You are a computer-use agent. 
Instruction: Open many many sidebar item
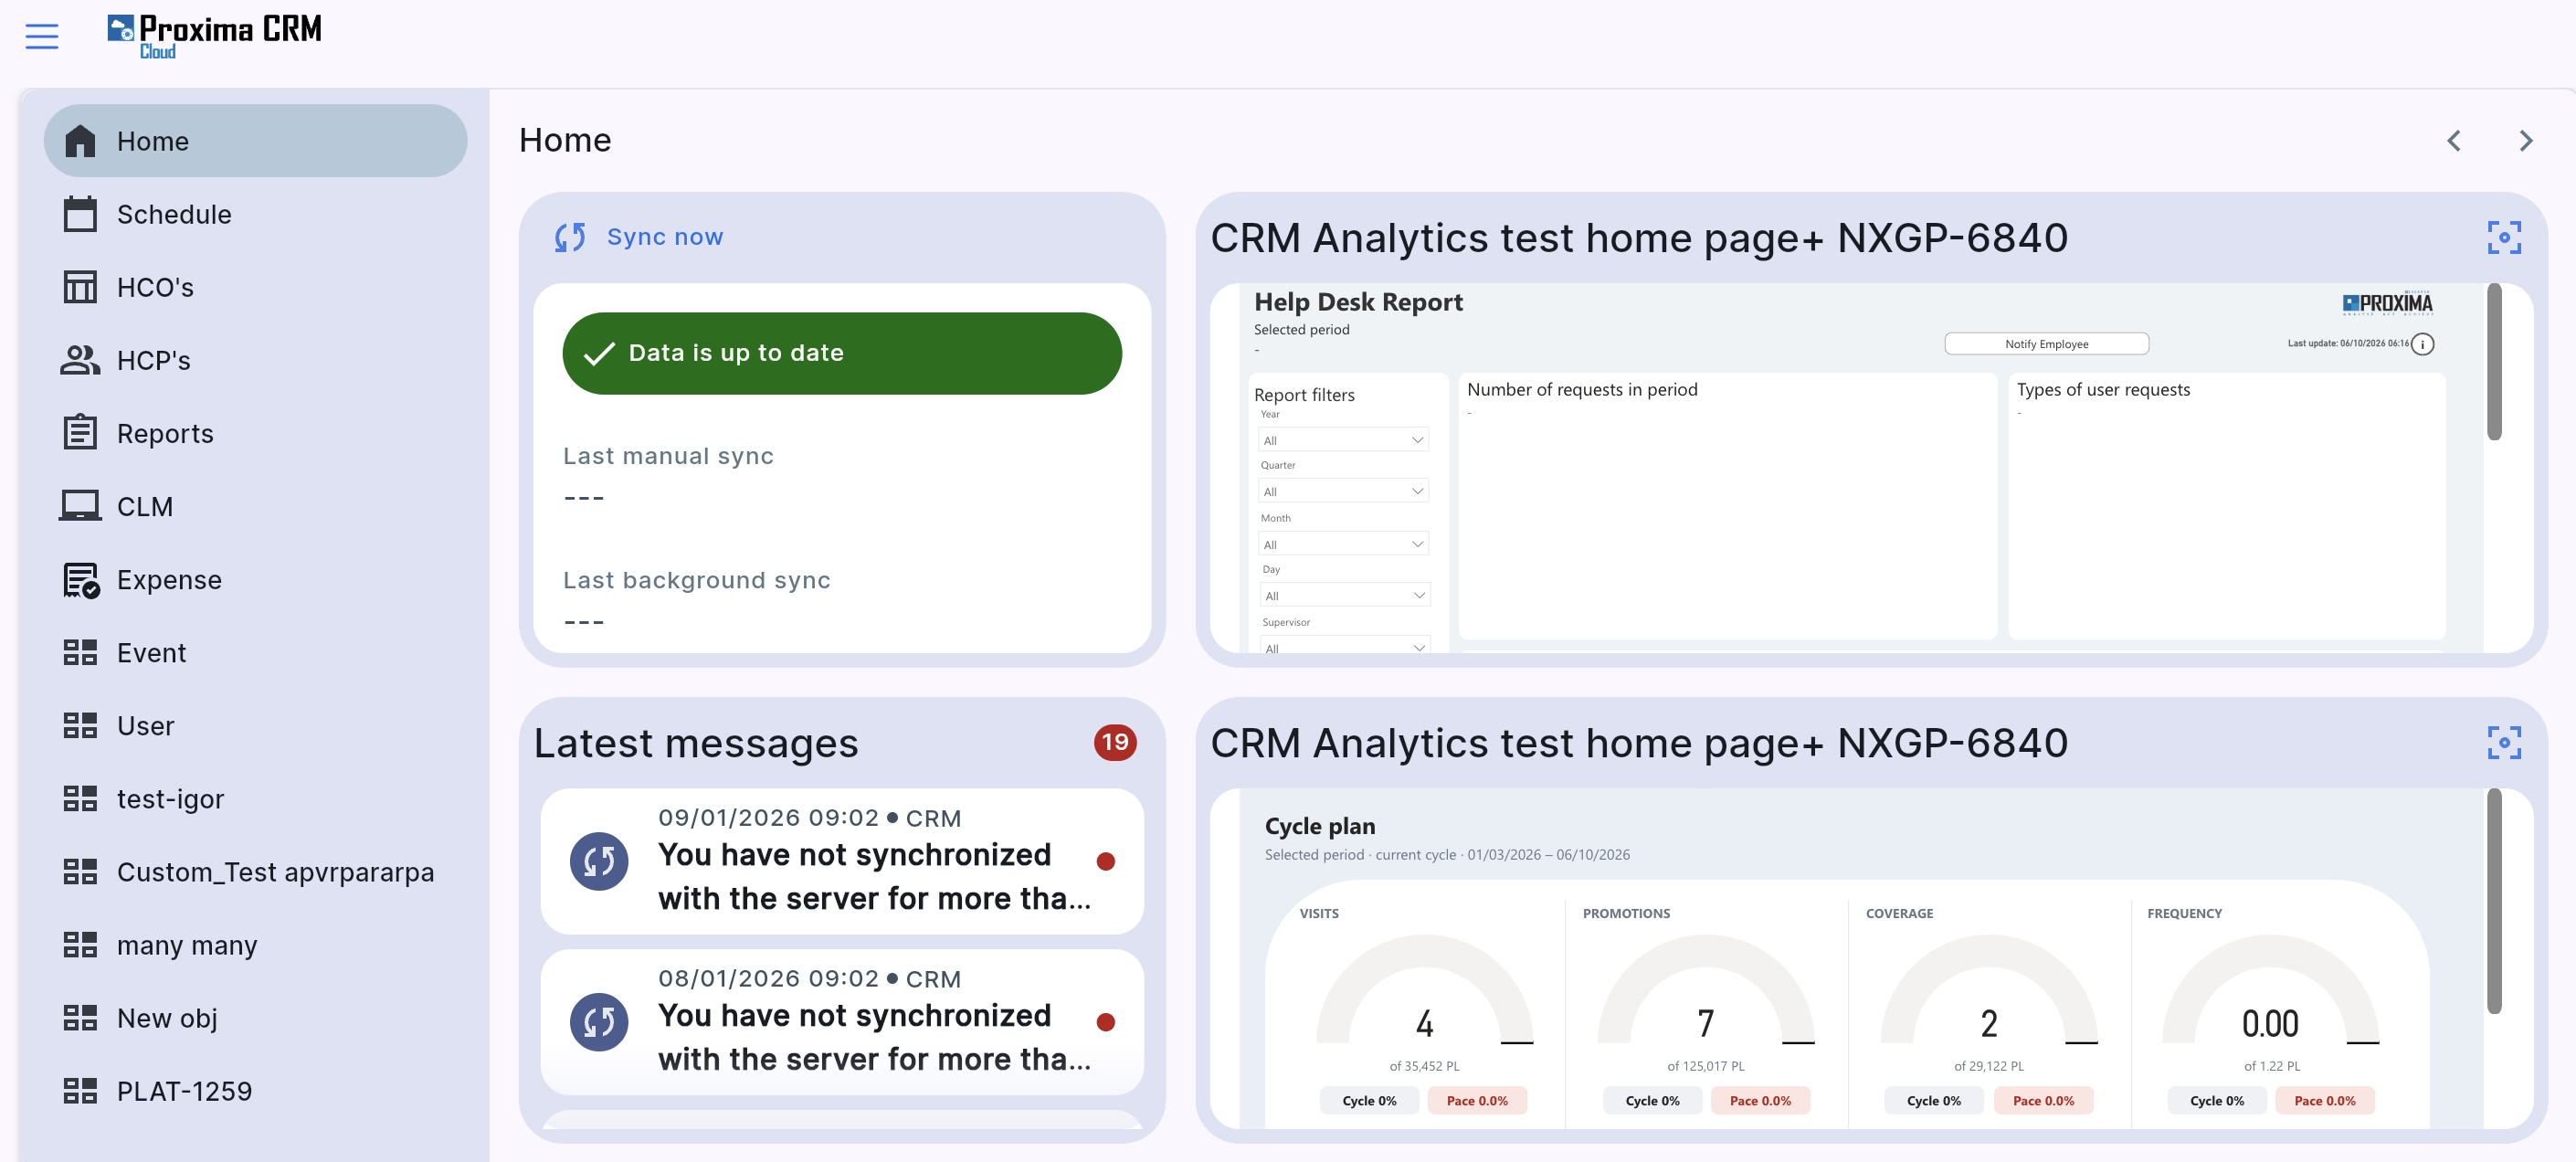point(256,945)
